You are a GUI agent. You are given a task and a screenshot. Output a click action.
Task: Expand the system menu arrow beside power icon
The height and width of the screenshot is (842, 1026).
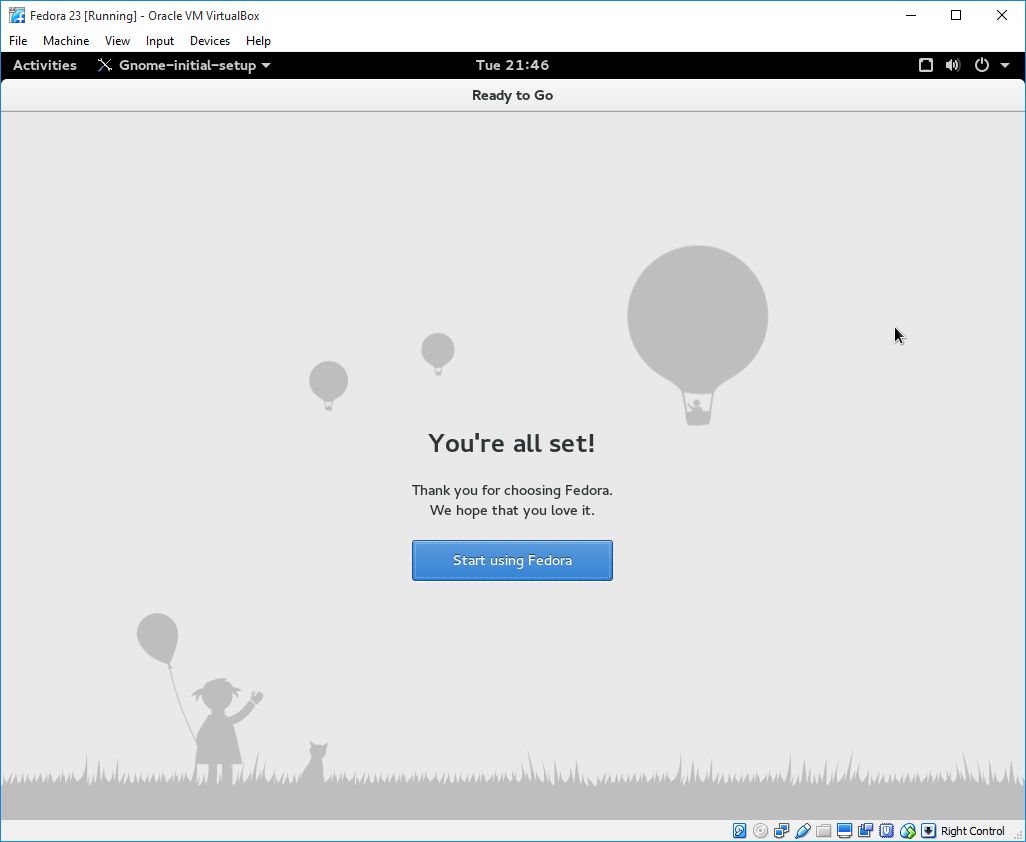click(x=1005, y=65)
